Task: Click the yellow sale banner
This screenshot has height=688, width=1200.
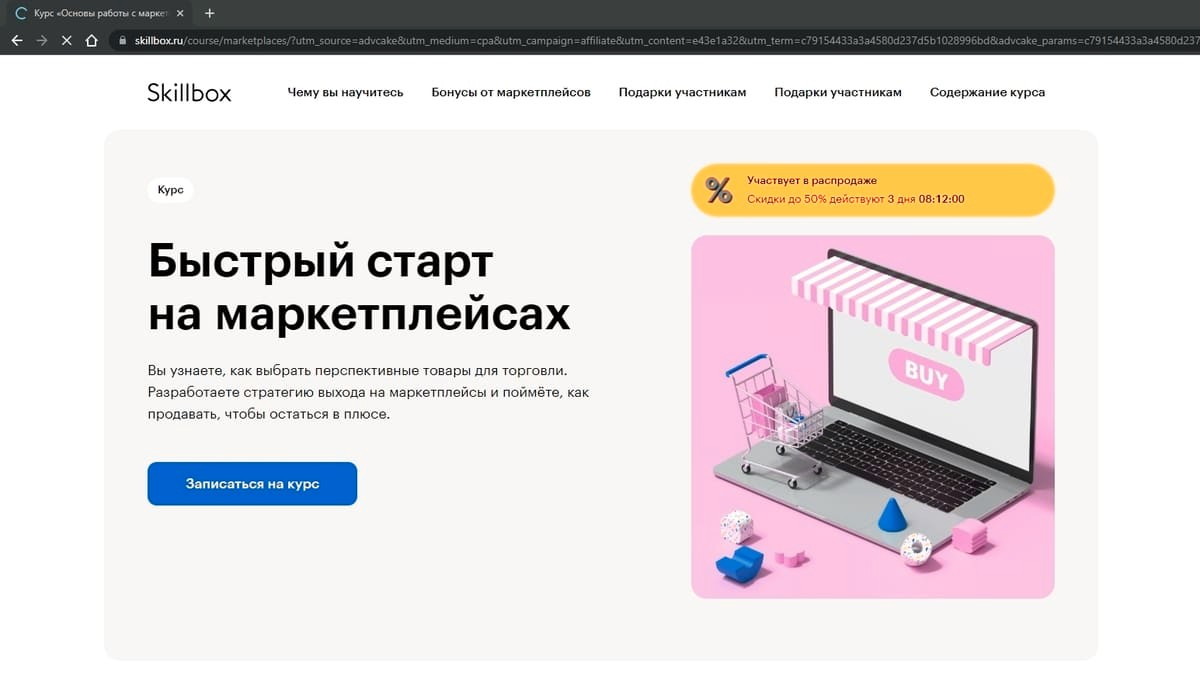Action: point(872,190)
